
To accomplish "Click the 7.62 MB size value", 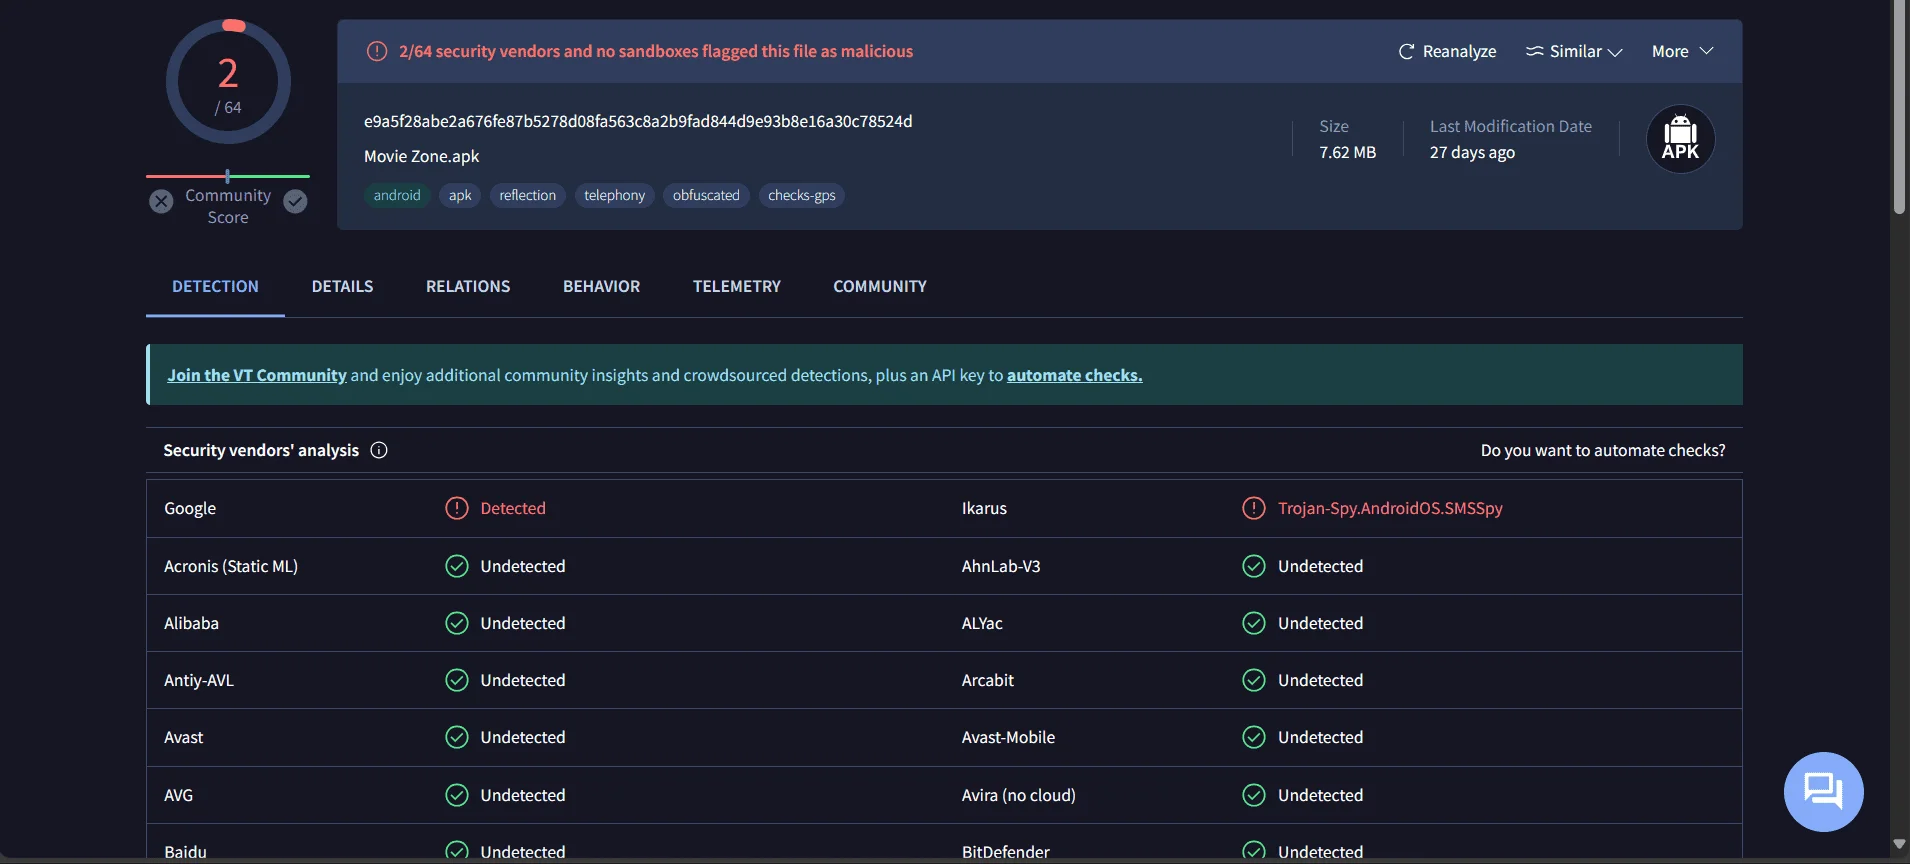I will [x=1347, y=152].
